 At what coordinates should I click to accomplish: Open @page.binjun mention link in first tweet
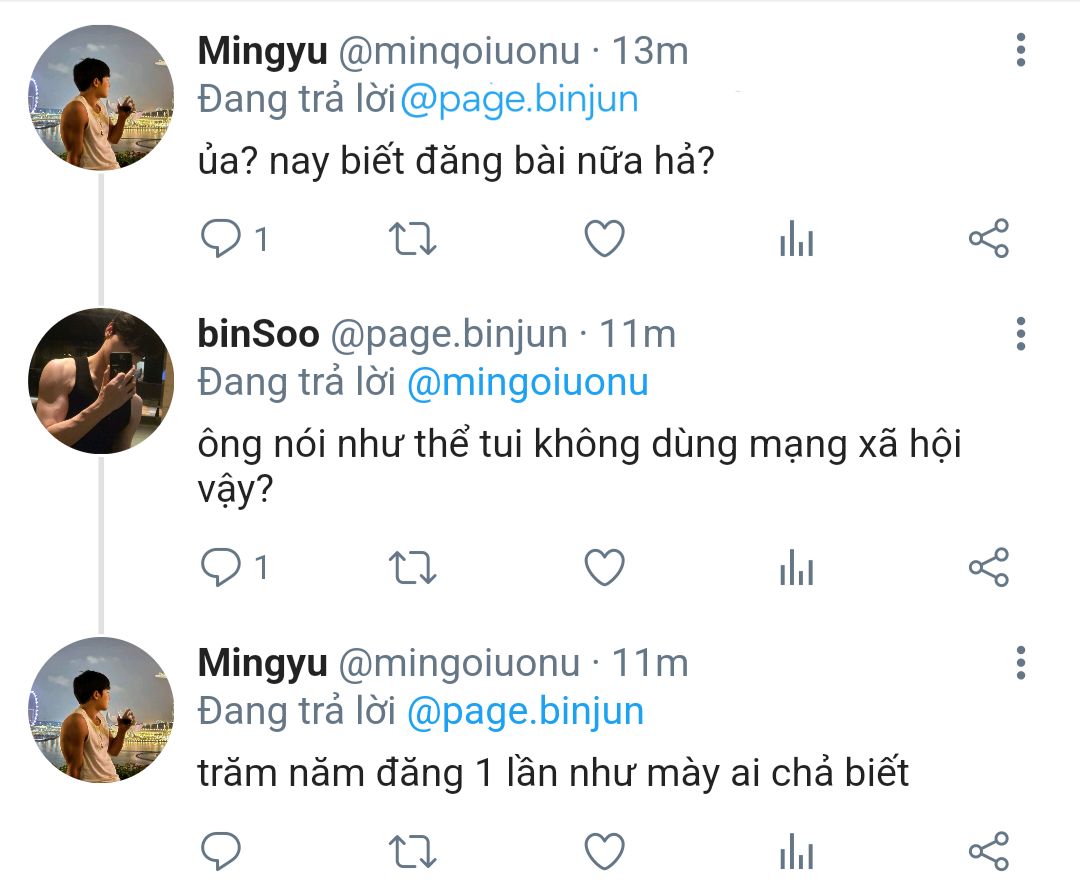(519, 100)
